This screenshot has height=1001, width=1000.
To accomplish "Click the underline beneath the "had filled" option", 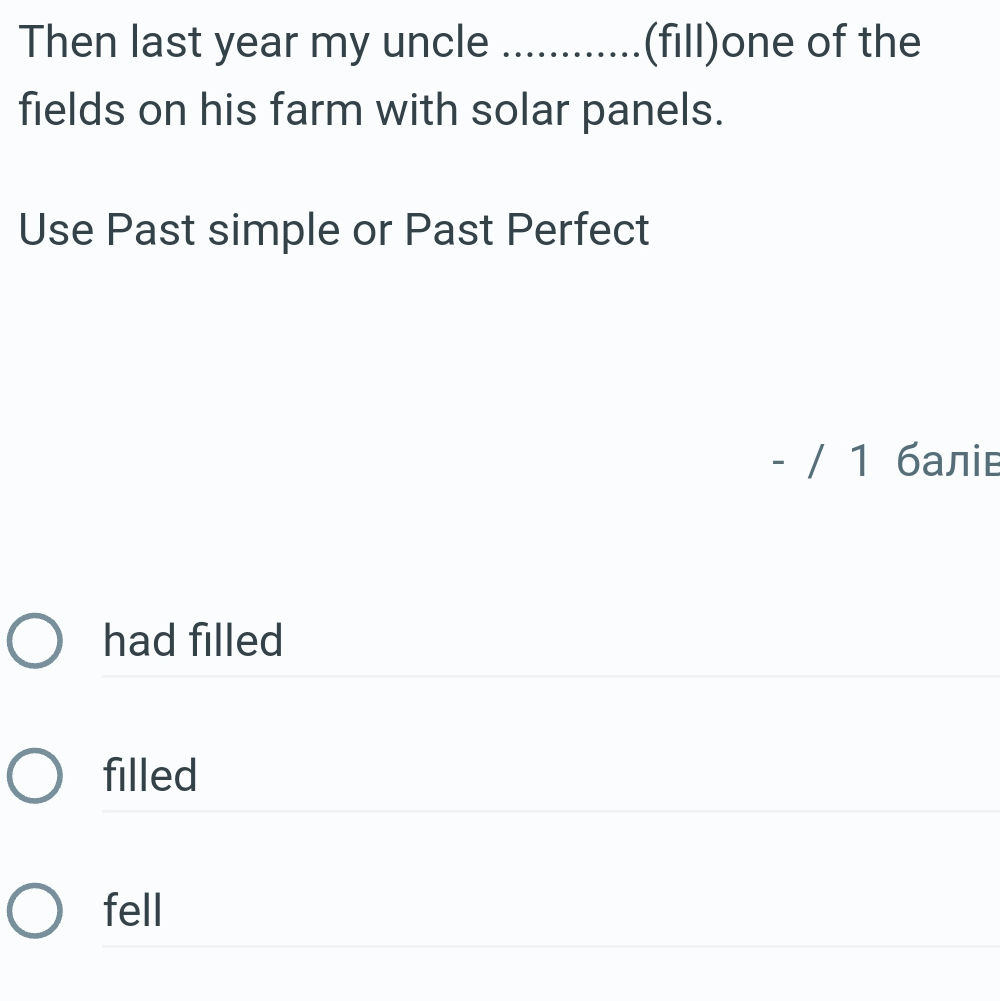I will [550, 676].
